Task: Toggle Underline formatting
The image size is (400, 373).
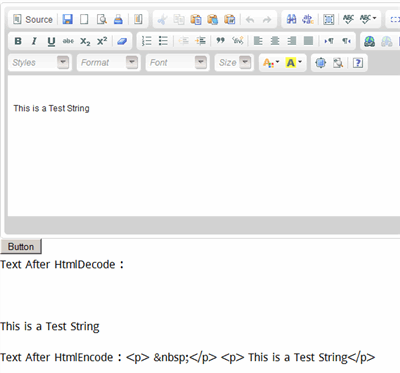Action: [x=51, y=41]
